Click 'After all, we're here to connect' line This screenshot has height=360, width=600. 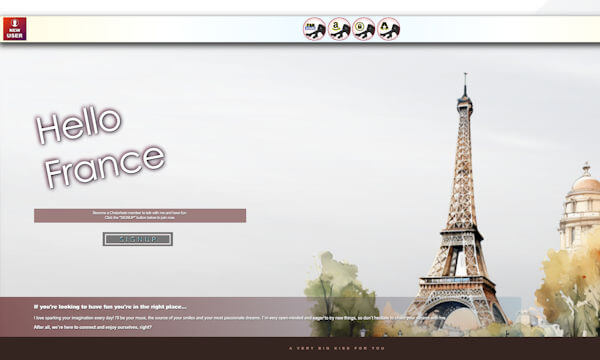93,327
